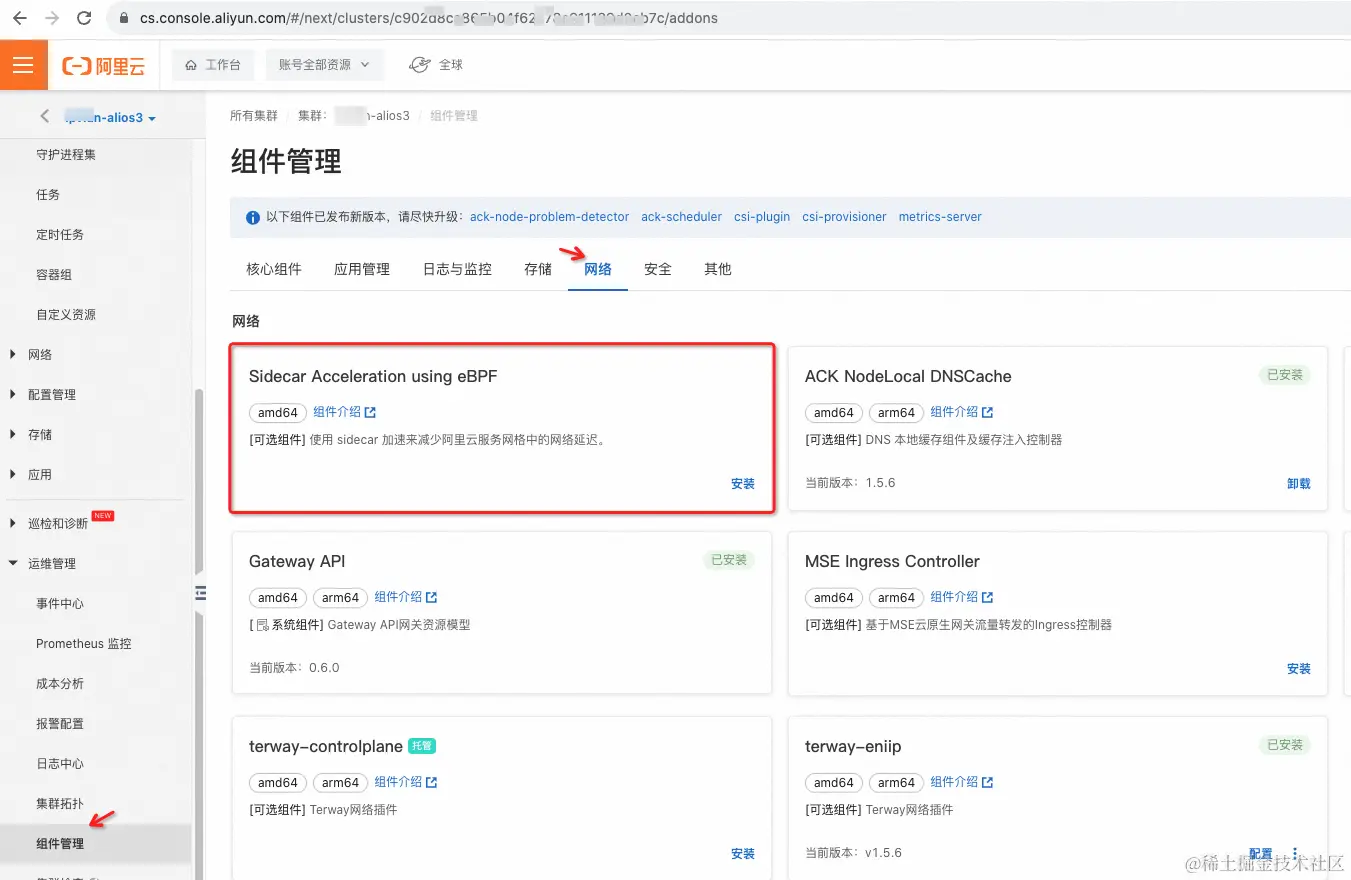This screenshot has height=880, width=1351.
Task: Click the 已安装 badge on Gateway API
Action: coord(729,560)
